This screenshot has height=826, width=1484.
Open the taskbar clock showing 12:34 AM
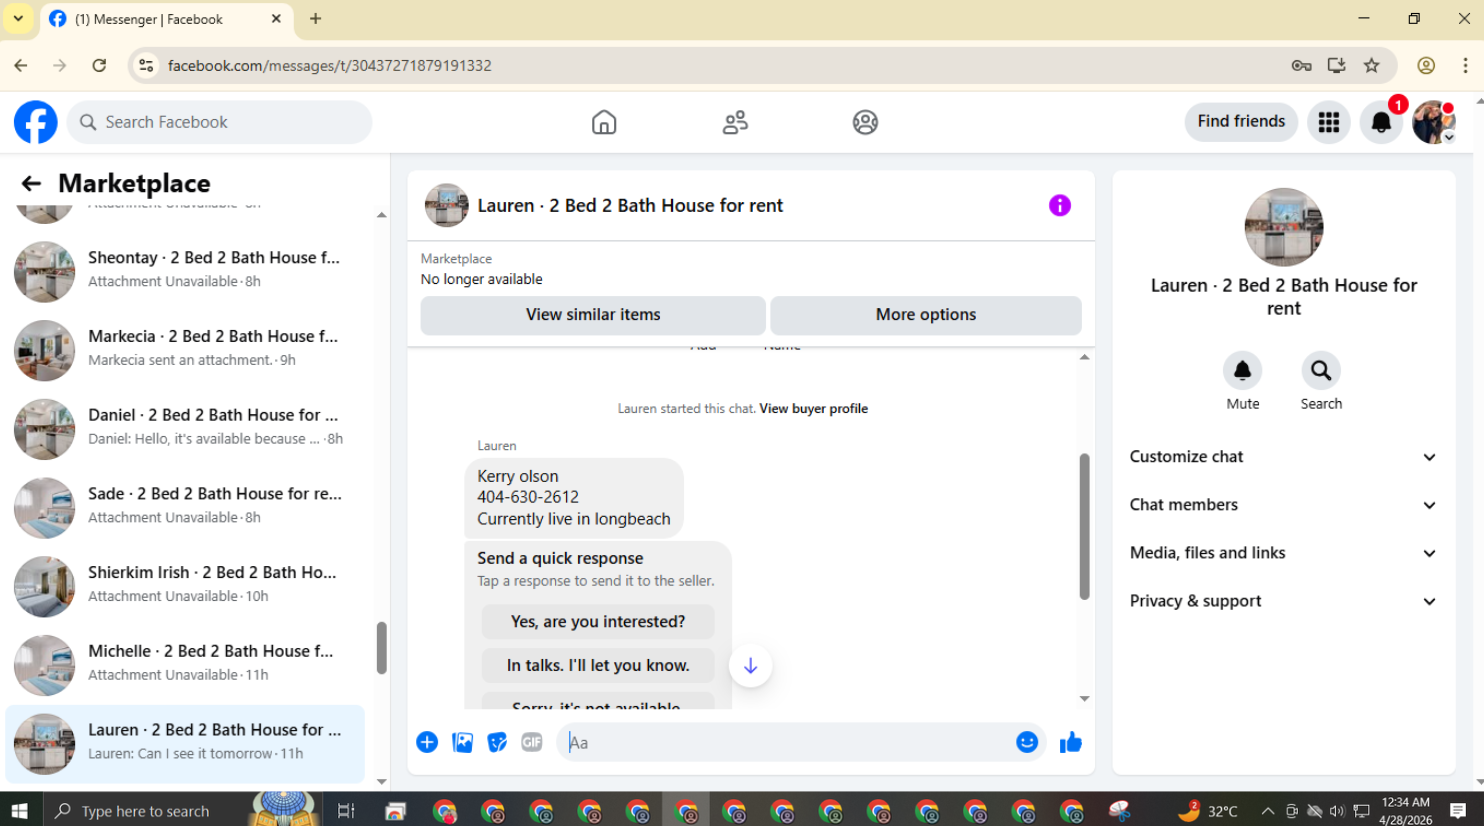1405,811
